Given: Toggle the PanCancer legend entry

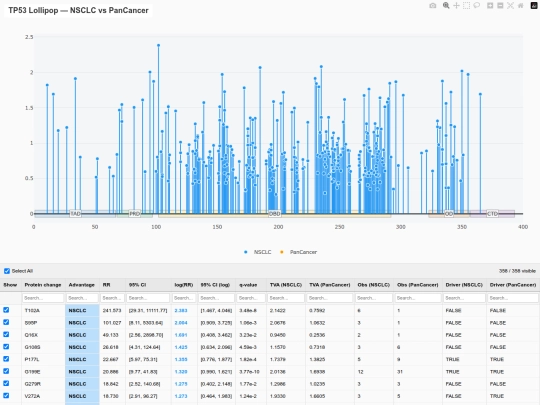Looking at the screenshot, I should pos(299,252).
